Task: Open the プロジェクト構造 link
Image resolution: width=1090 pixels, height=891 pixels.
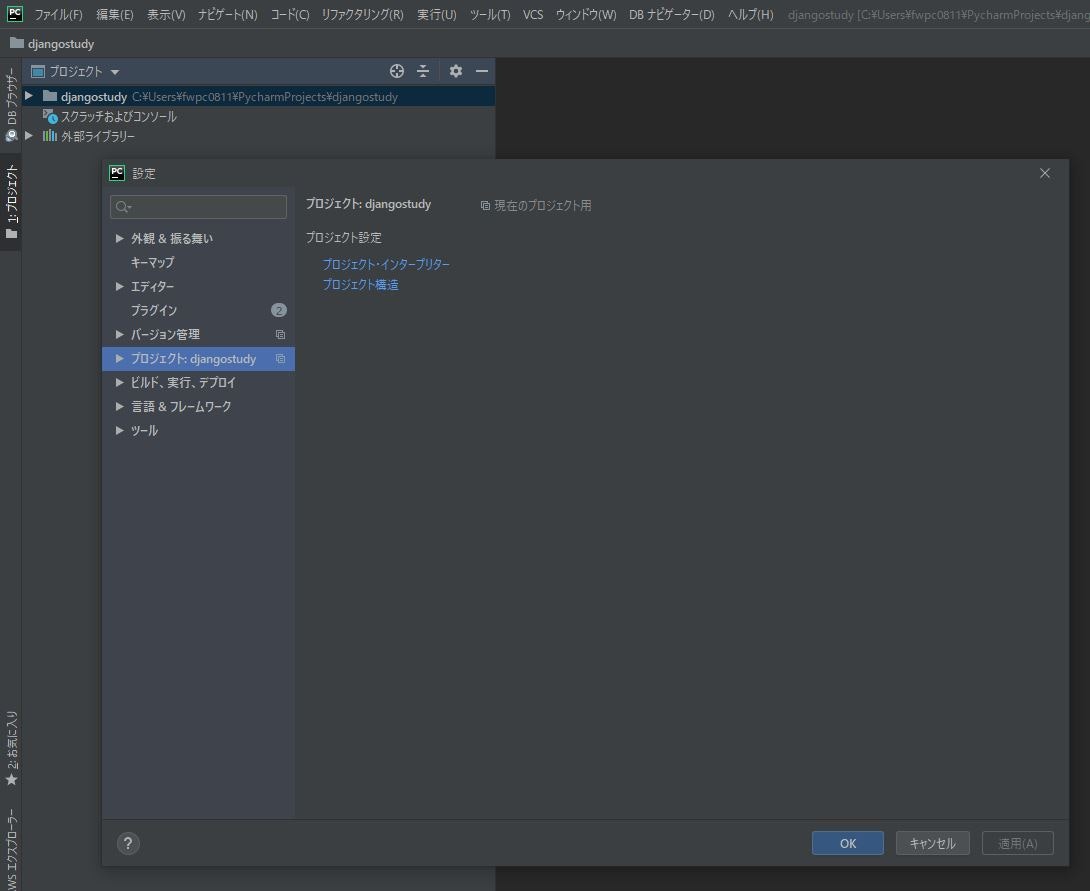Action: (x=360, y=284)
